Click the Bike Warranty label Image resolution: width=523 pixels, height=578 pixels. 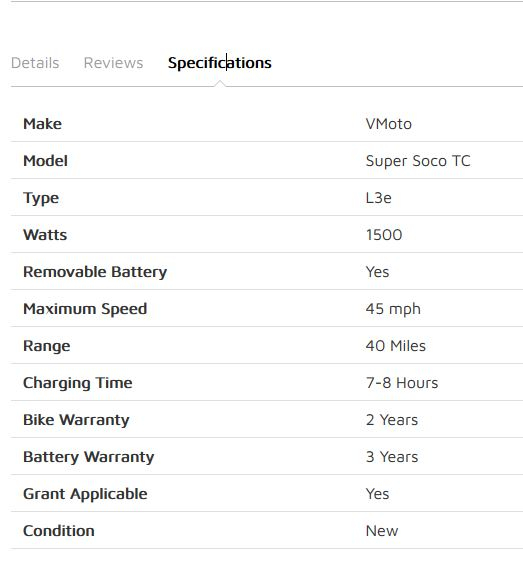click(x=76, y=420)
